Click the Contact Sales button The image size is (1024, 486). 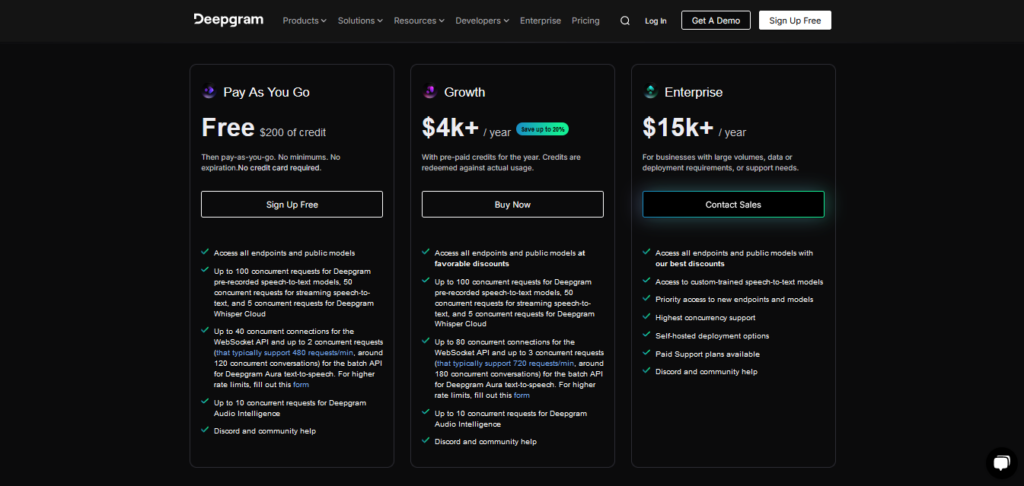coord(733,204)
